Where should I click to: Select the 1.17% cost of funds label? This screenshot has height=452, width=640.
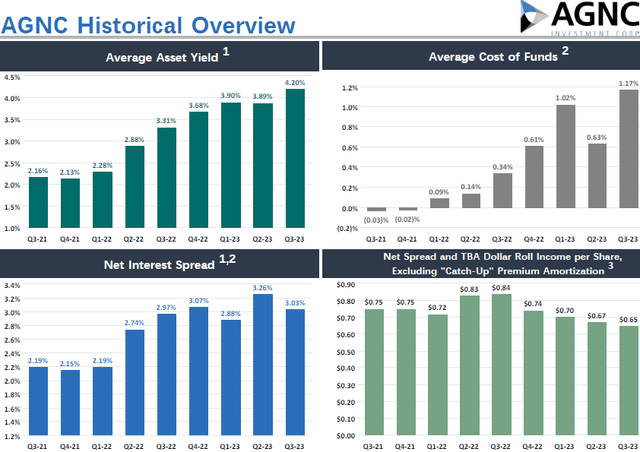coord(629,83)
